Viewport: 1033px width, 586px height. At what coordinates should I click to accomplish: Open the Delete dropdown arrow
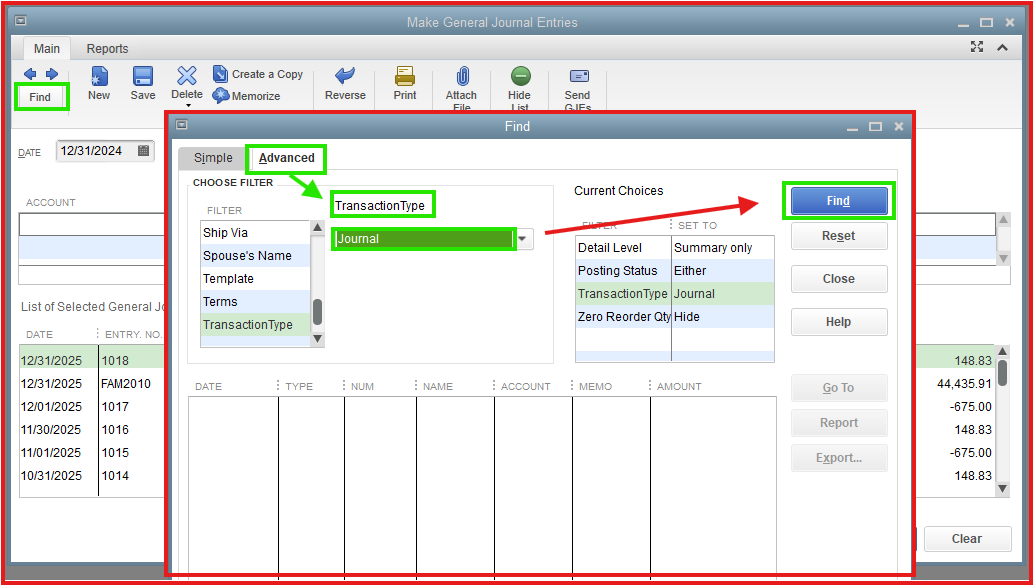(x=187, y=105)
